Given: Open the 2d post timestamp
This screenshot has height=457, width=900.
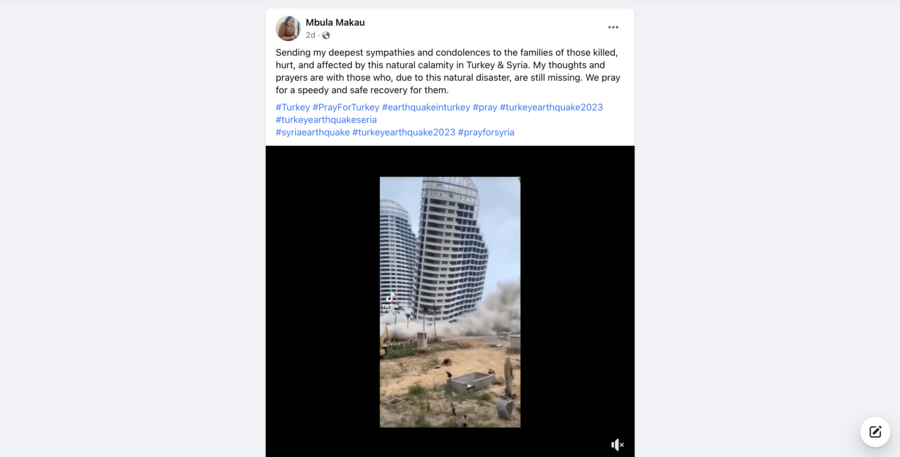Looking at the screenshot, I should click(x=311, y=36).
